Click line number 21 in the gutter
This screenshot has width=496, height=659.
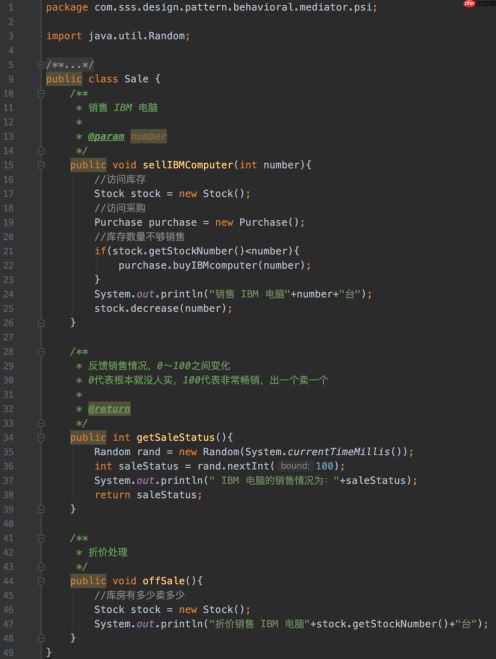tap(8, 251)
